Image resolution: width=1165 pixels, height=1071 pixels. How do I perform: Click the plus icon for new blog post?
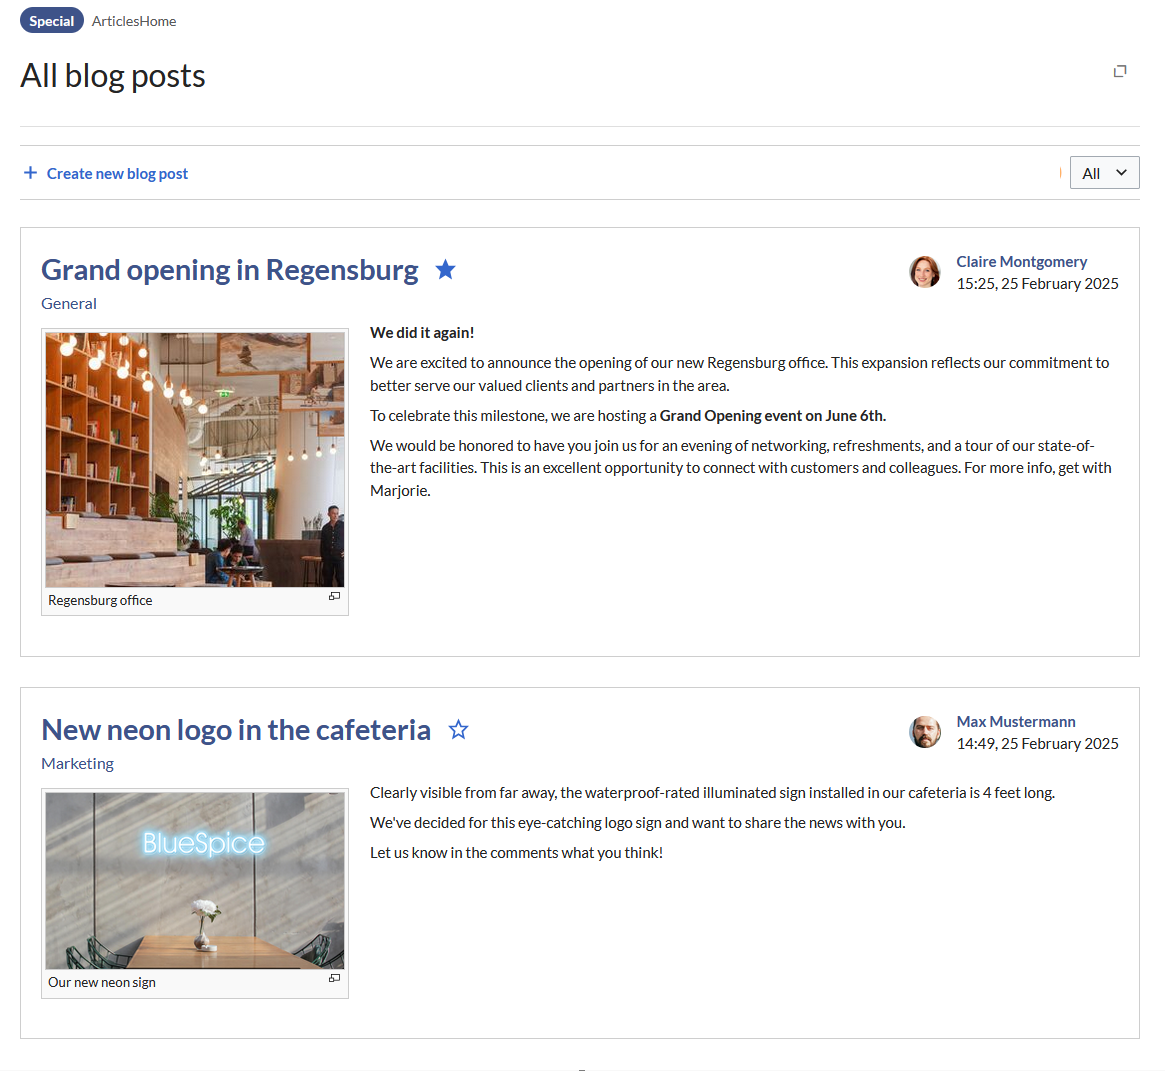click(30, 173)
